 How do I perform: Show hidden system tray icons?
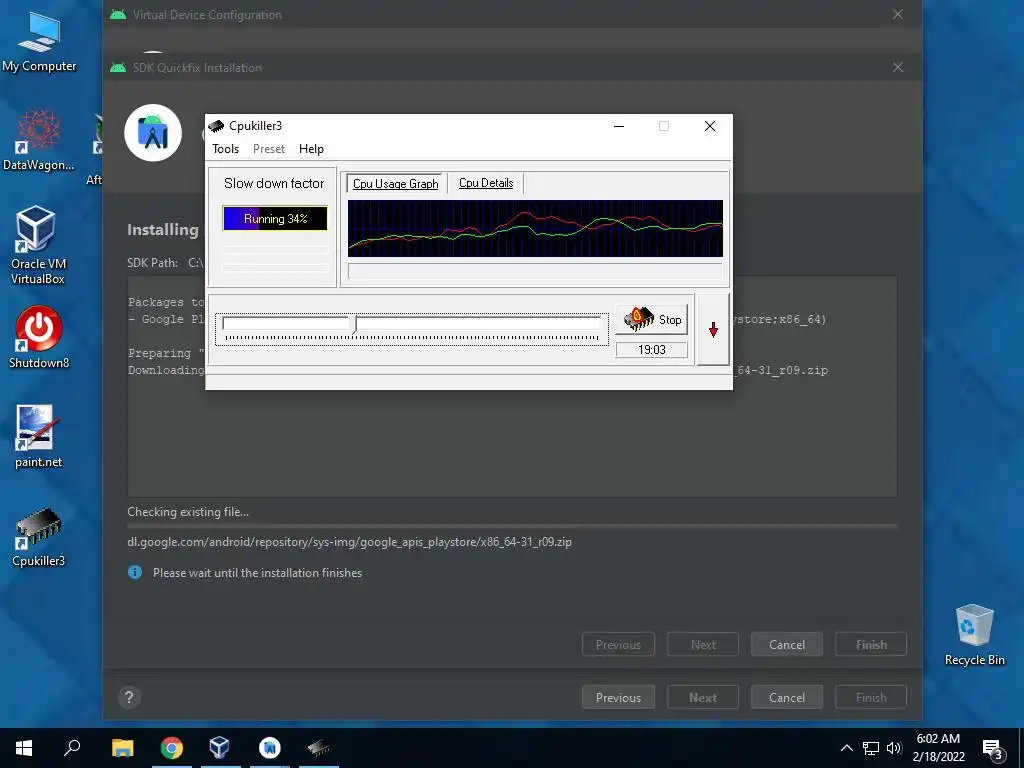846,748
